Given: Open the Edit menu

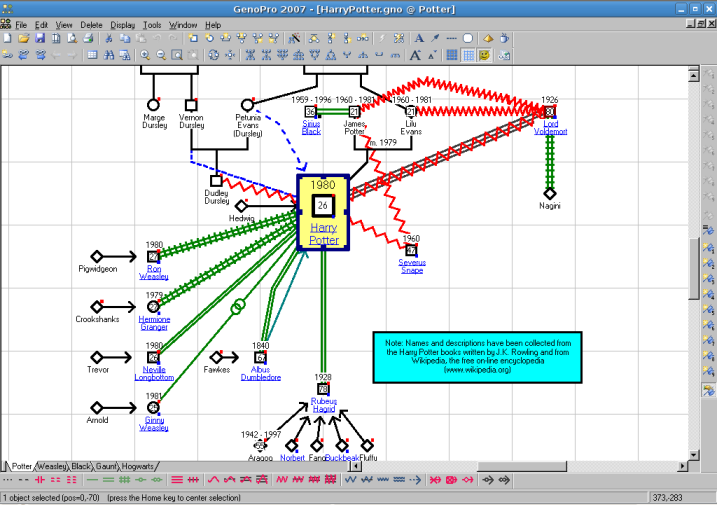Looking at the screenshot, I should [x=41, y=25].
